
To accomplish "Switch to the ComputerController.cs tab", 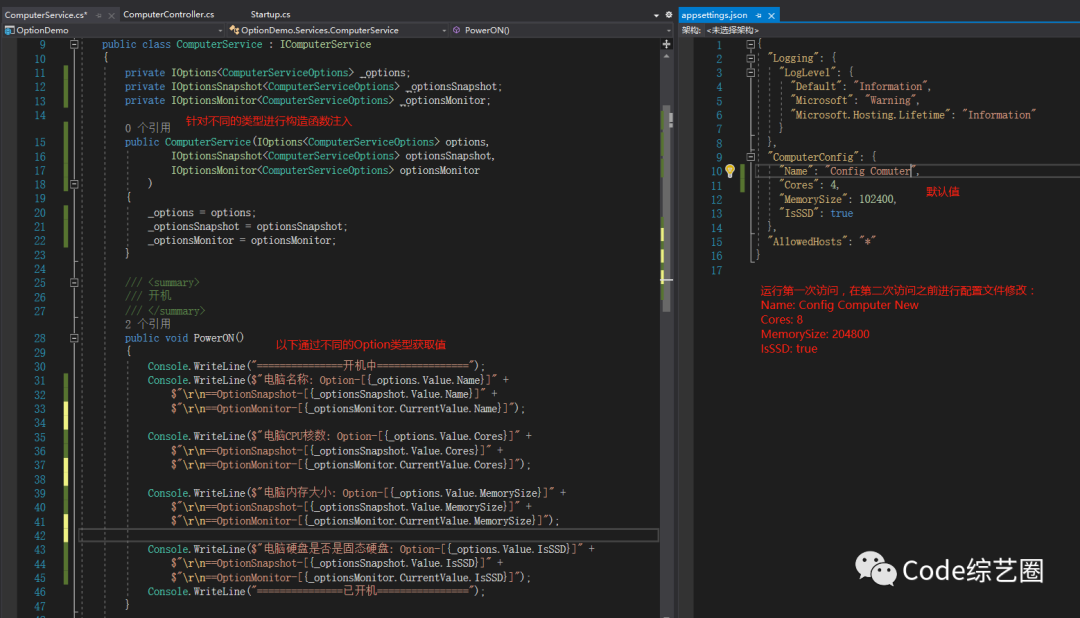I will point(169,14).
